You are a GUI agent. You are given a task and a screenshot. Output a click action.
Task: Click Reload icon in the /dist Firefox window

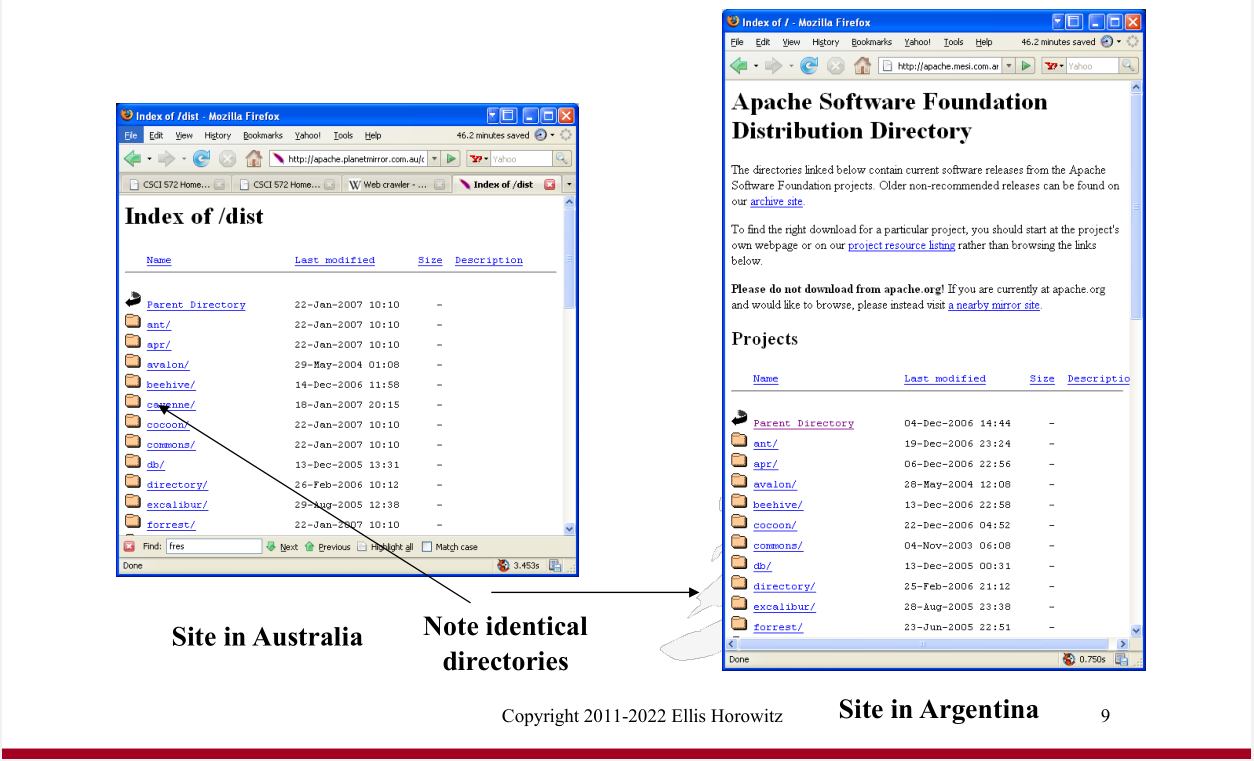[202, 159]
